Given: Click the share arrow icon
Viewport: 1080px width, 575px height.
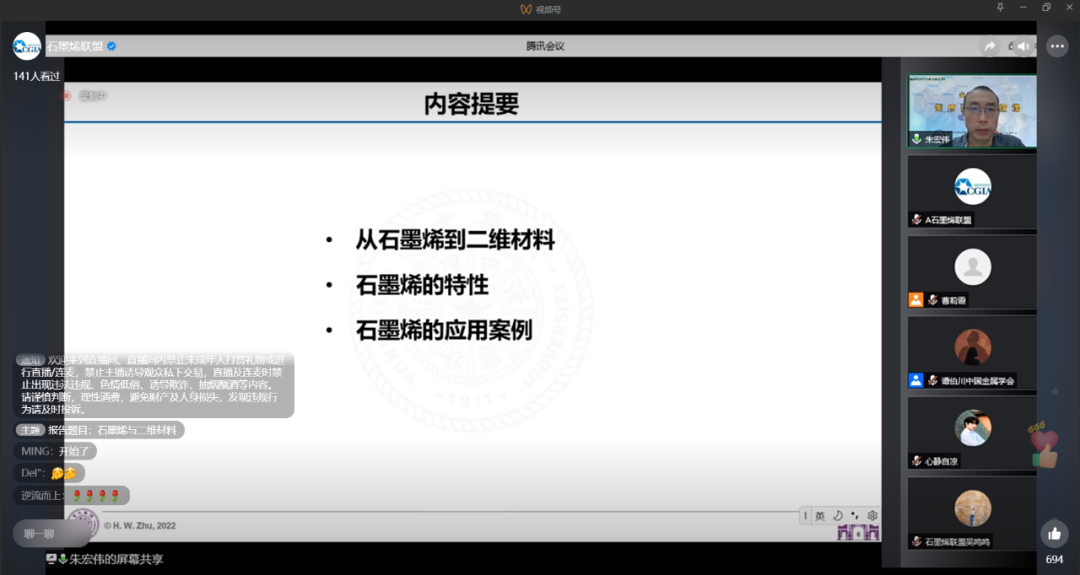Looking at the screenshot, I should coord(990,46).
